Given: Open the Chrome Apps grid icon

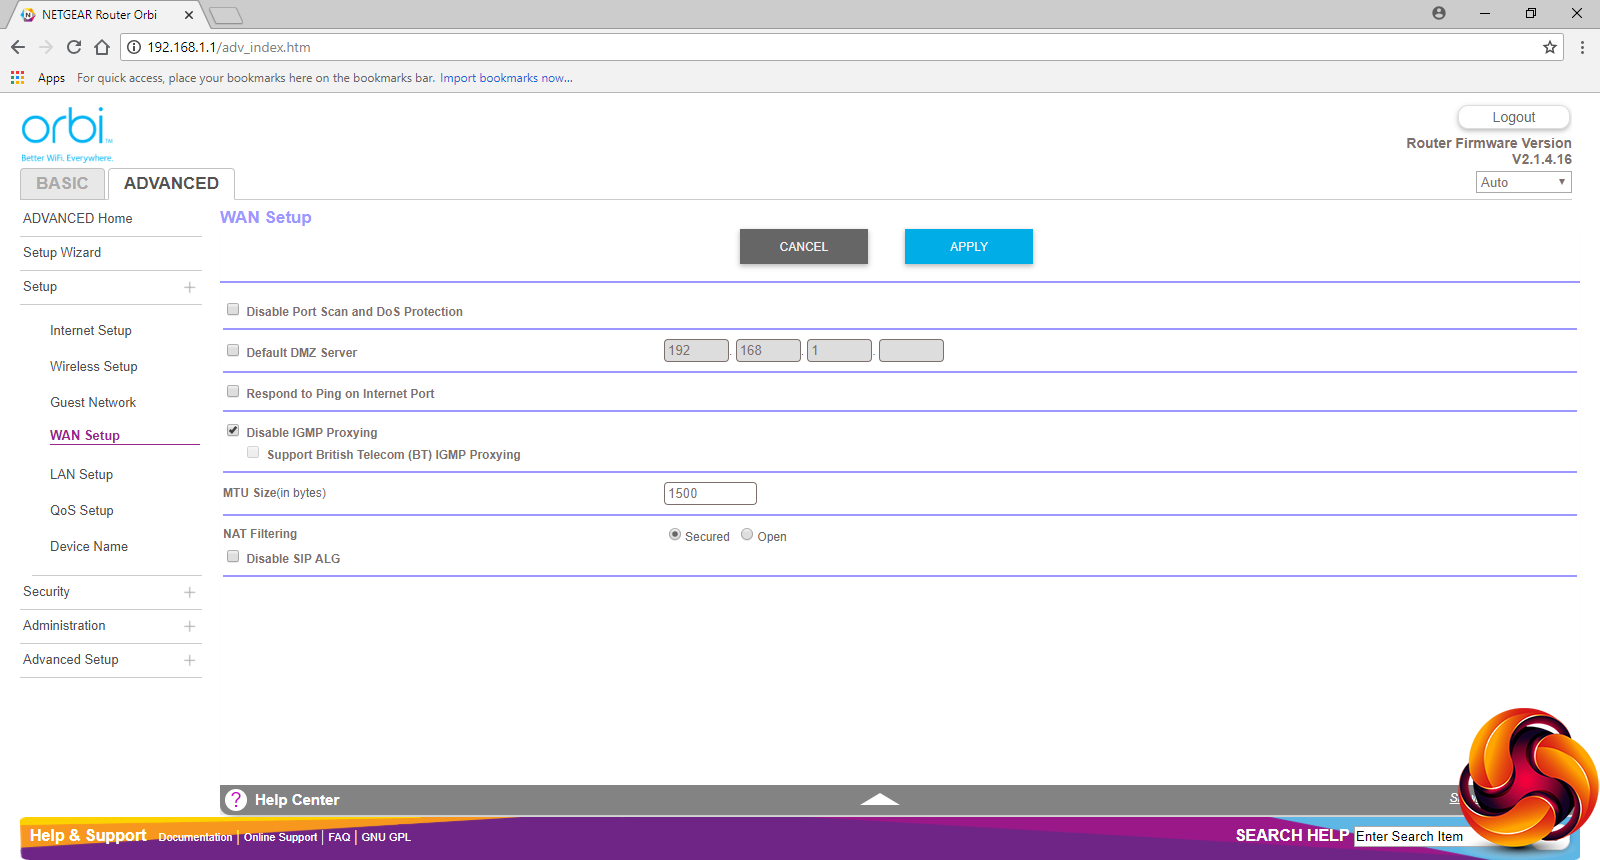Looking at the screenshot, I should tap(17, 78).
